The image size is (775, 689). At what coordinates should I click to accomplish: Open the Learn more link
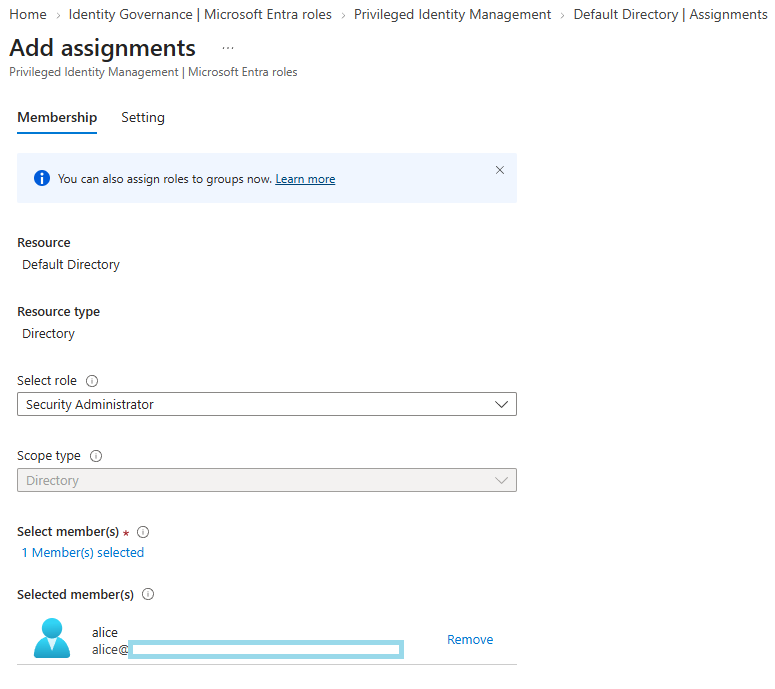305,179
